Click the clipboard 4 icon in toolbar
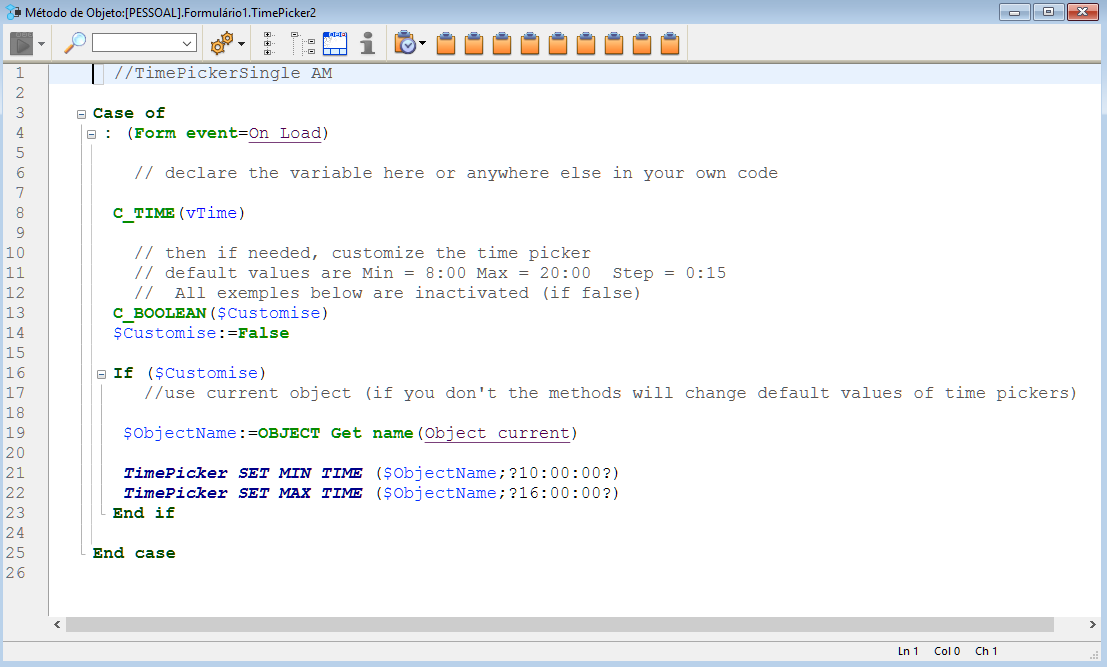This screenshot has width=1107, height=667. tap(530, 43)
